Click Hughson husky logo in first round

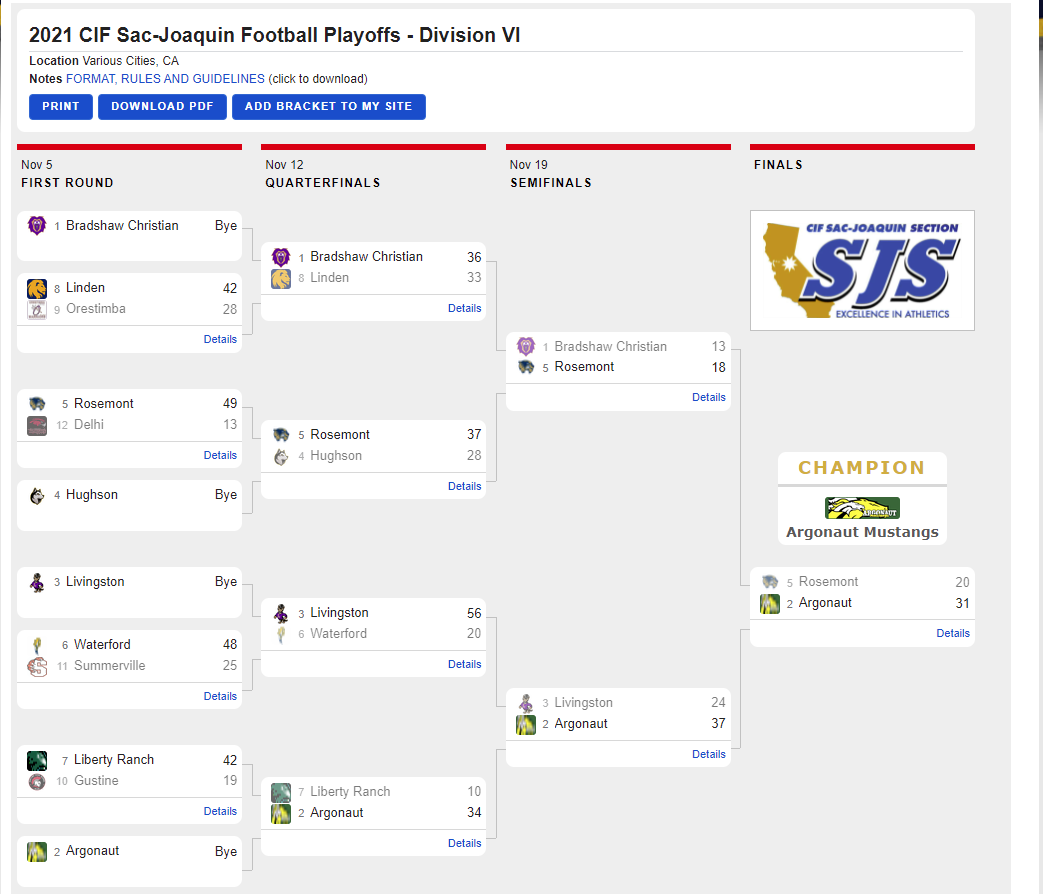(x=37, y=495)
